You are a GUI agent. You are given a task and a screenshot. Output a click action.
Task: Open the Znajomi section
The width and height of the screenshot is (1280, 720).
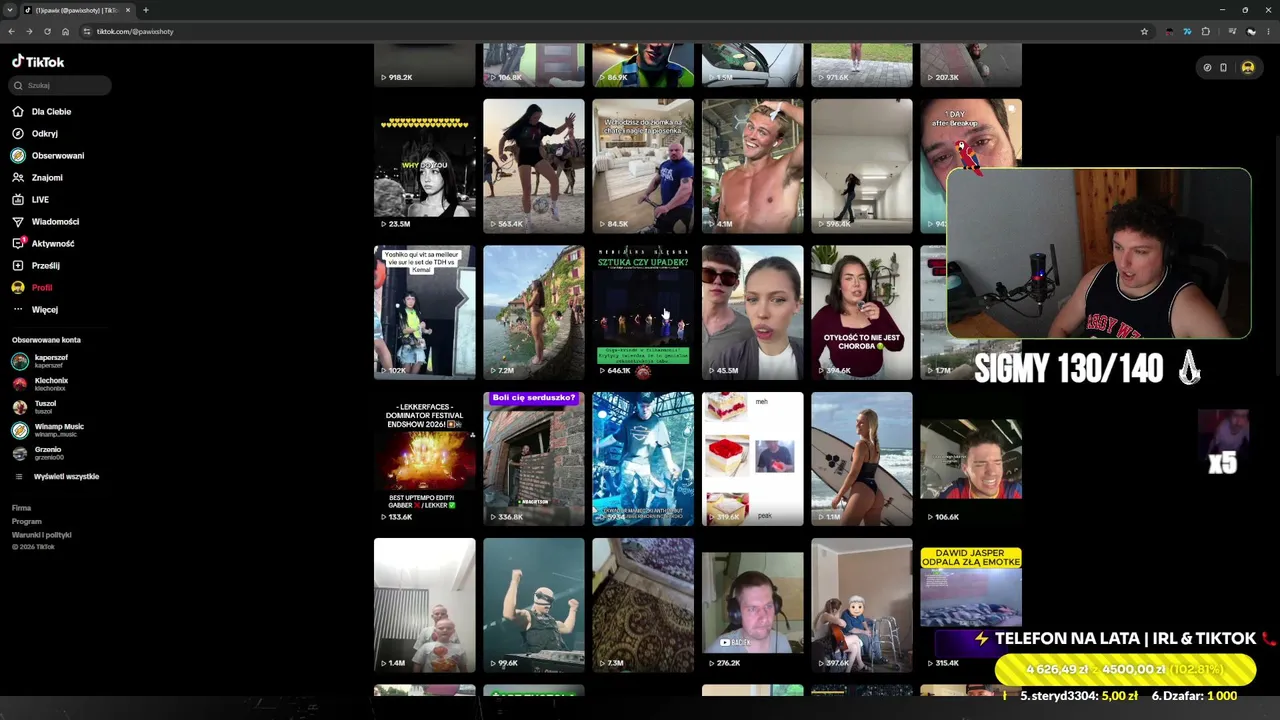(x=38, y=178)
